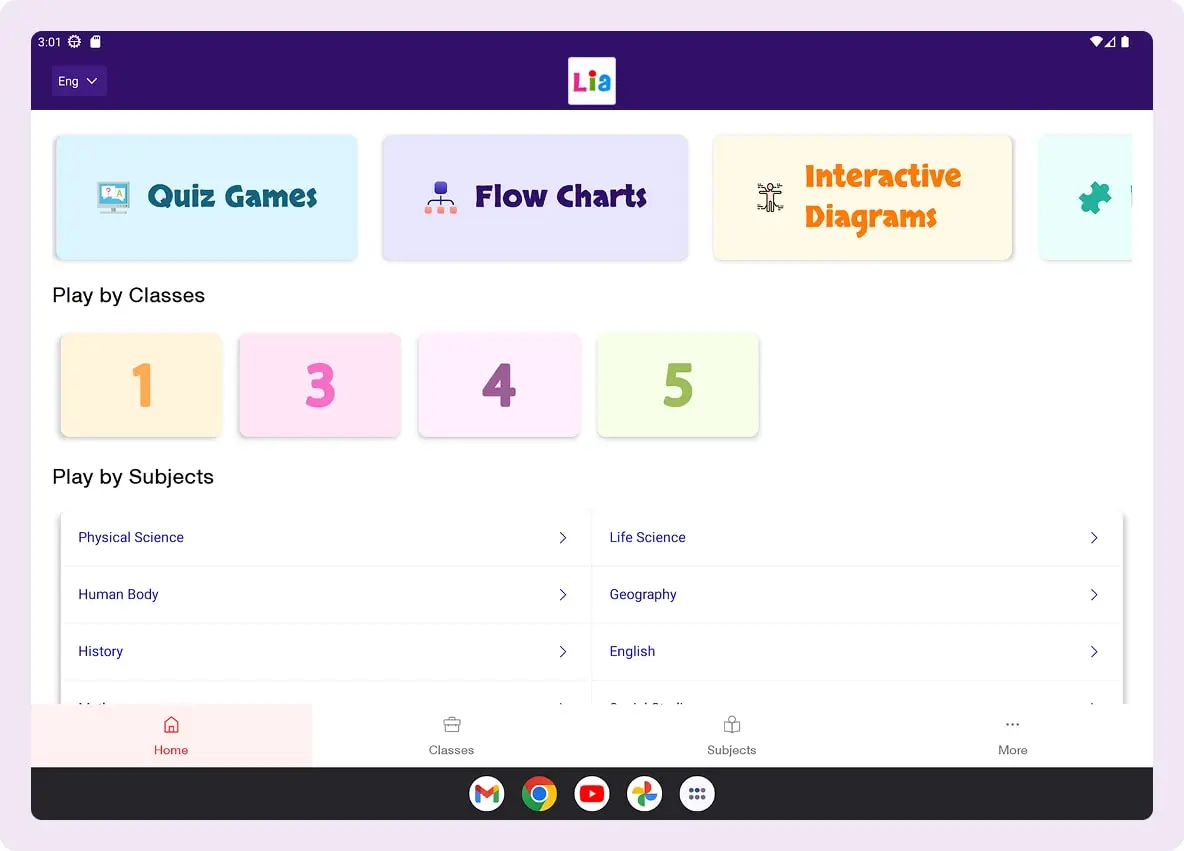Switch to the Subjects tab
Screen dimensions: 1184x851
[x=731, y=736]
